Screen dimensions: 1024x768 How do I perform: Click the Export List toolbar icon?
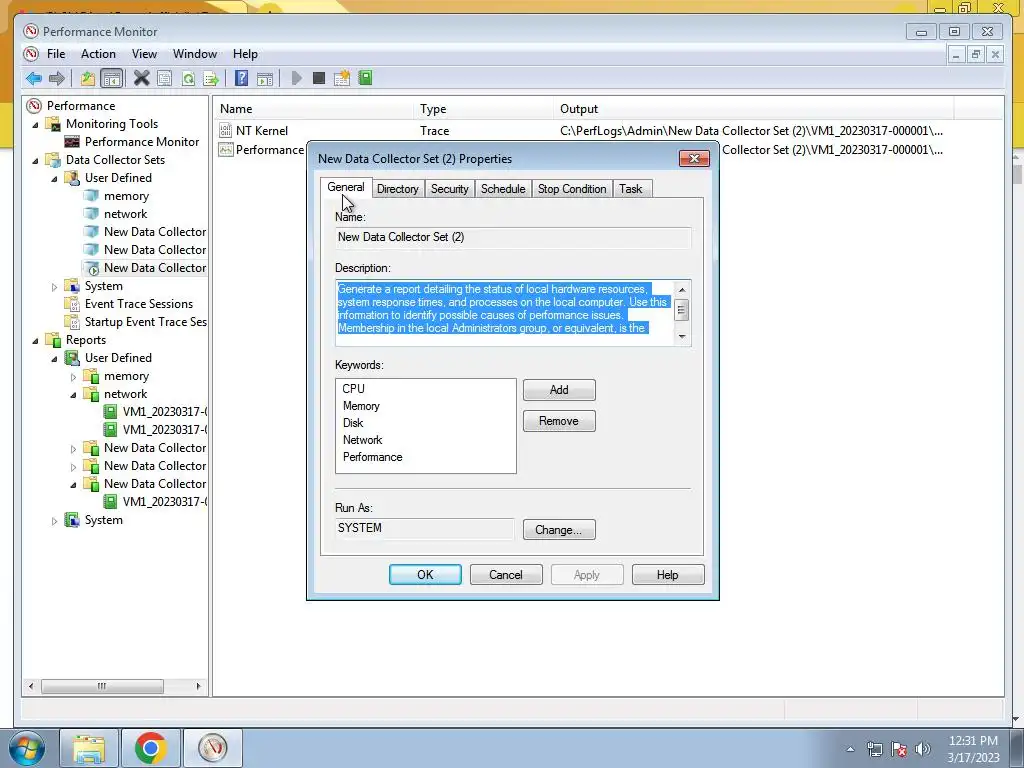pyautogui.click(x=211, y=78)
